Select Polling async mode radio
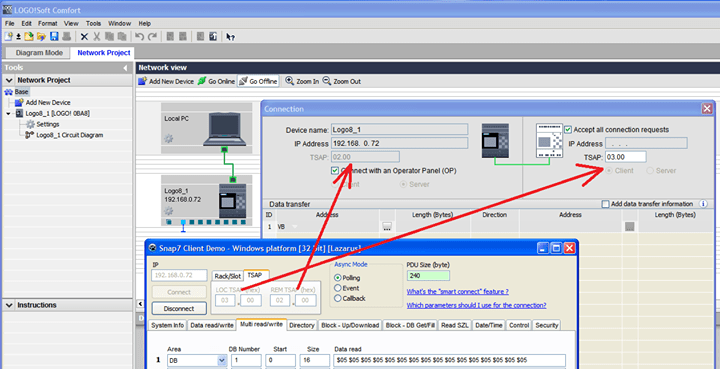Viewport: 720px width, 369px height. pyautogui.click(x=338, y=278)
